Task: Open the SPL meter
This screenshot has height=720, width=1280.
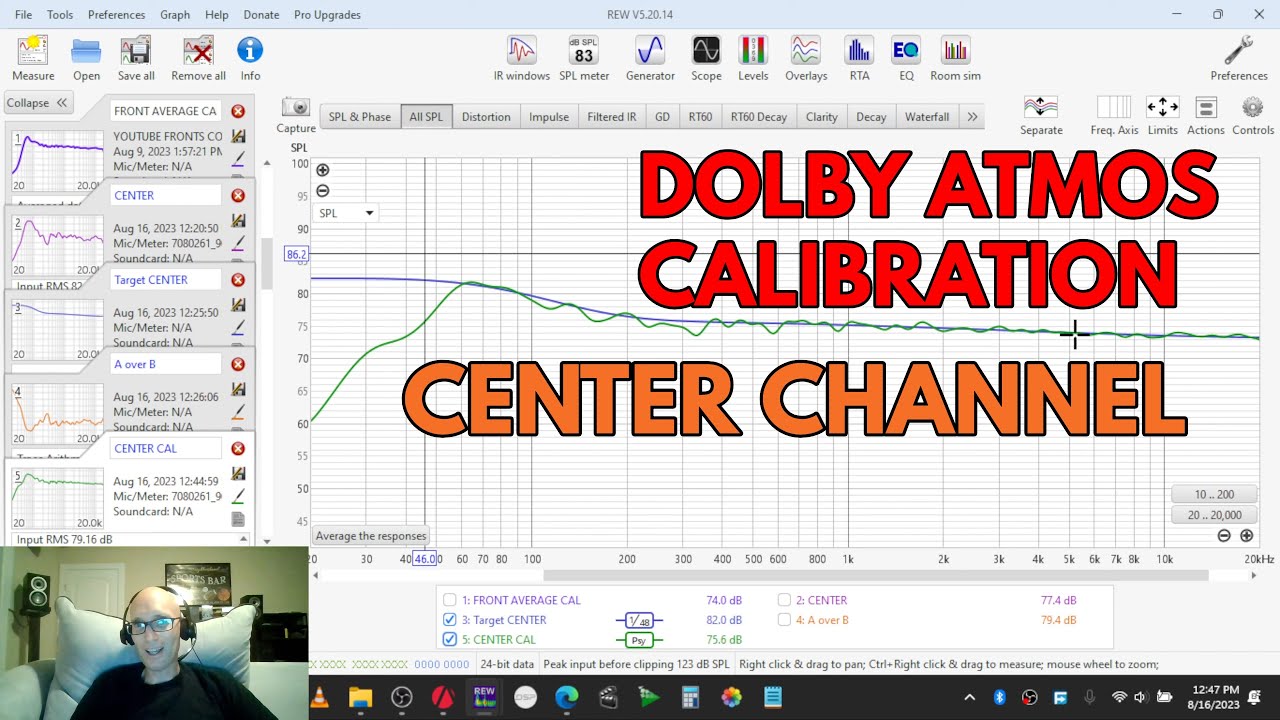Action: (584, 58)
